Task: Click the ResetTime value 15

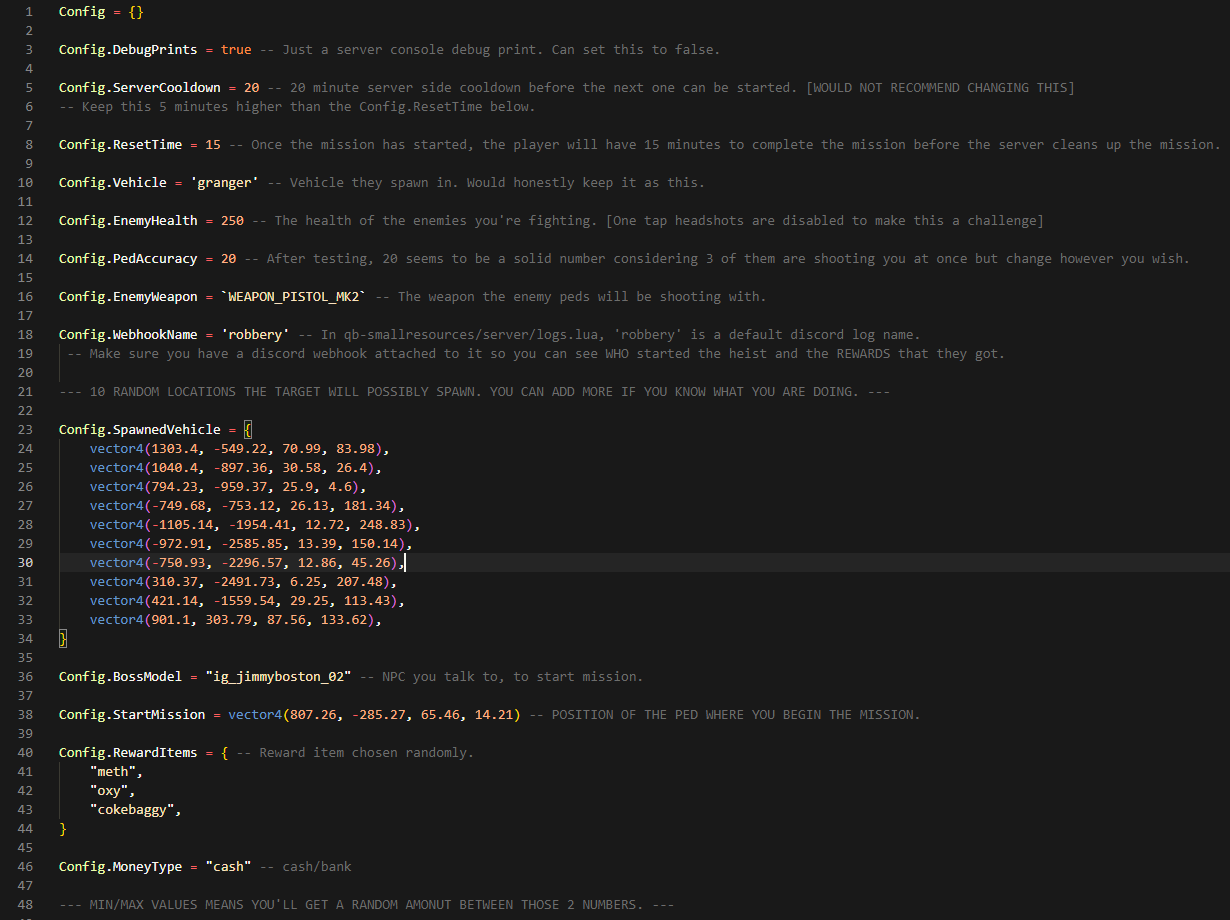Action: click(213, 144)
